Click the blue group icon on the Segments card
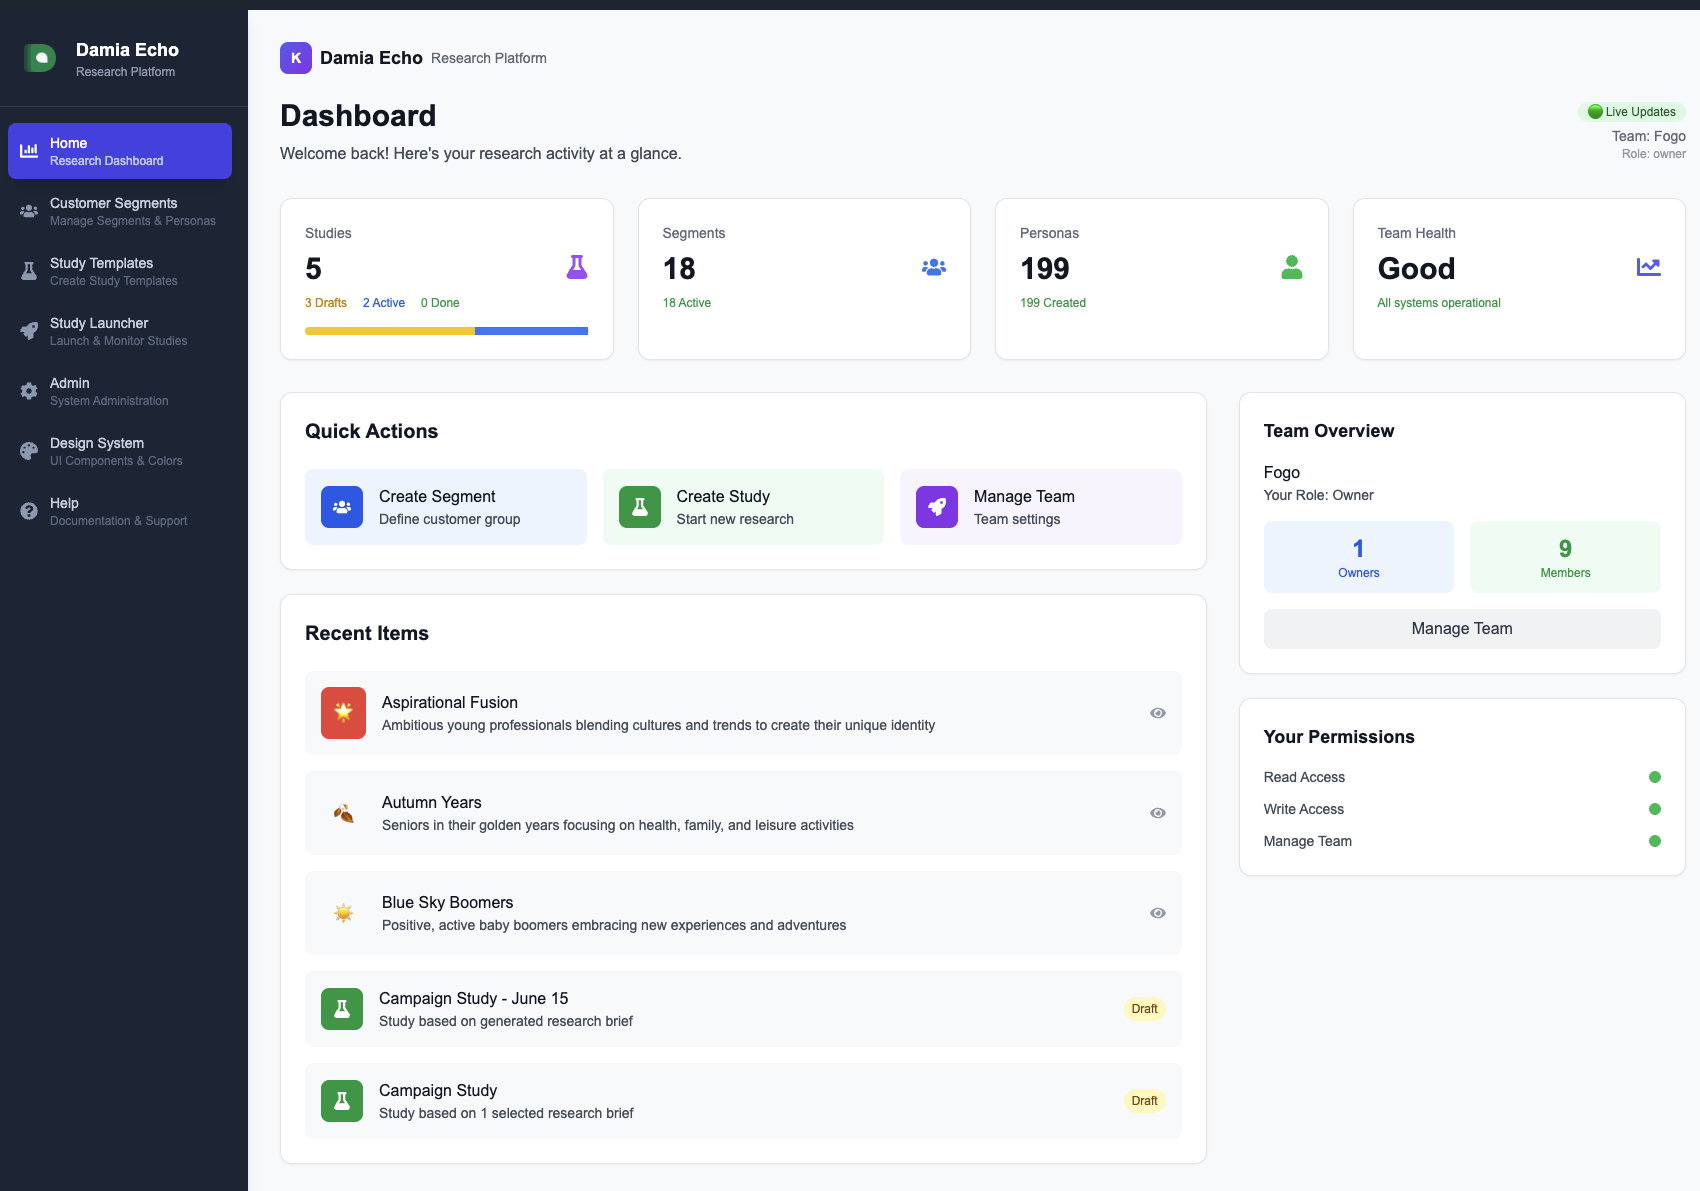The image size is (1700, 1191). point(934,267)
